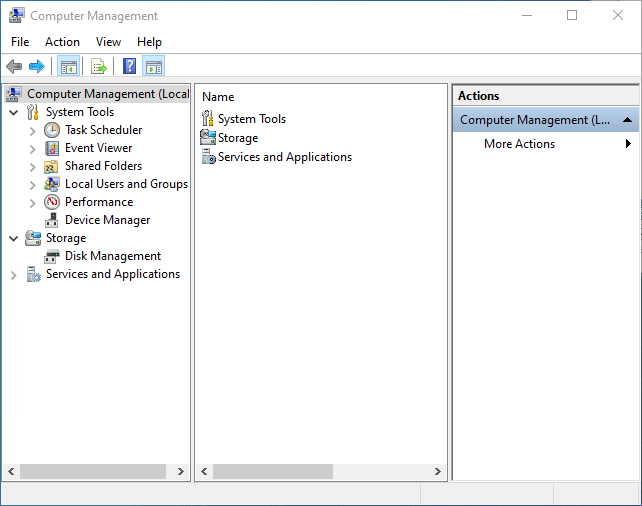
Task: Select Storage text in center list
Action: click(x=238, y=138)
